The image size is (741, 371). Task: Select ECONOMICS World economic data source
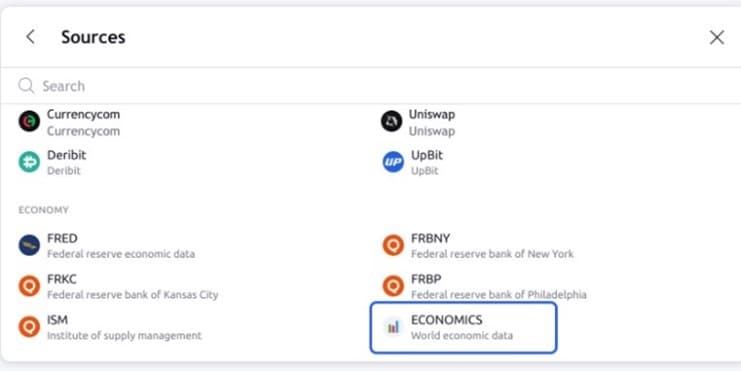(464, 328)
